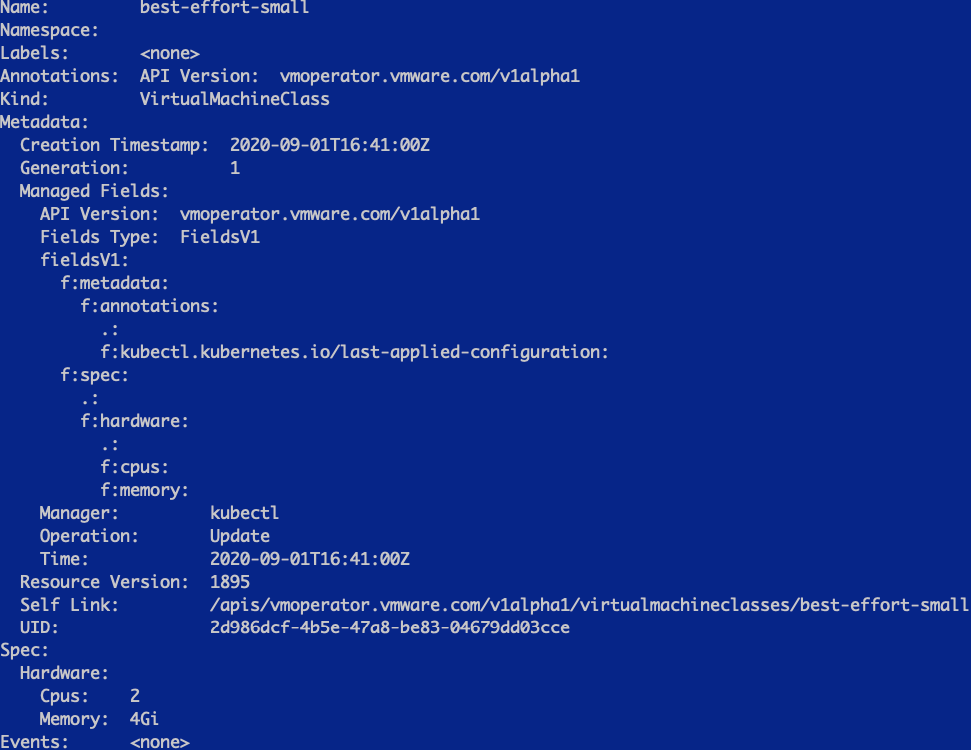
Task: Click the f:metadata: line
Action: tap(115, 283)
